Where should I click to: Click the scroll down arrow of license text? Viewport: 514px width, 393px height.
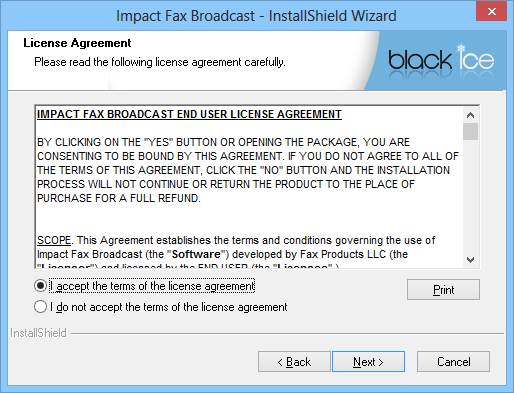(x=470, y=260)
